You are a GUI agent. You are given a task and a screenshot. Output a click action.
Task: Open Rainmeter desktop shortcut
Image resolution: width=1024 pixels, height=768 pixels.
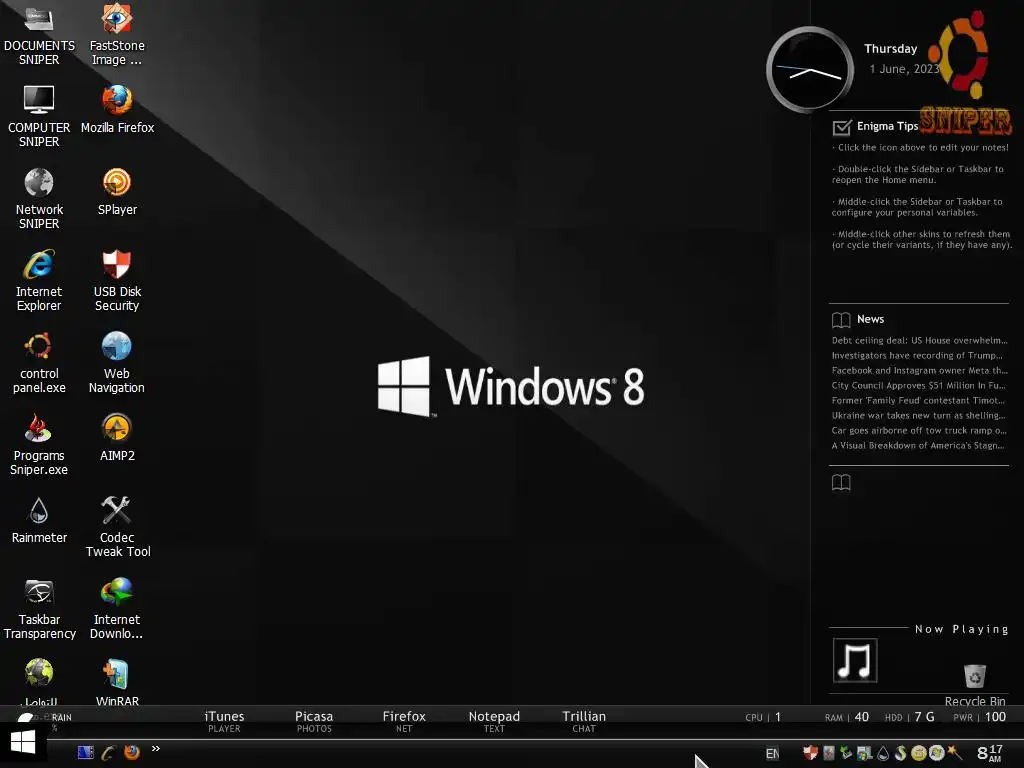click(x=39, y=519)
